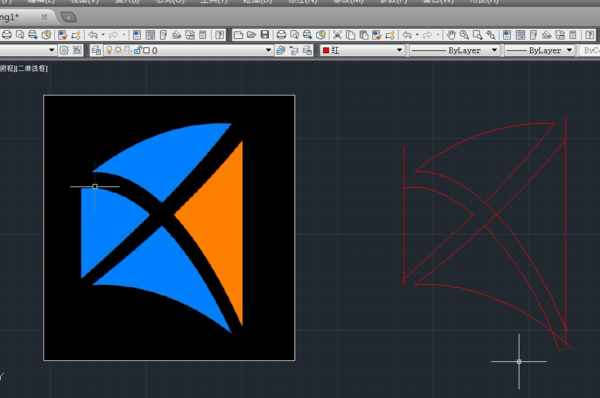Open a new drawing tab button
Viewport: 600px width, 398px height.
pyautogui.click(x=69, y=17)
